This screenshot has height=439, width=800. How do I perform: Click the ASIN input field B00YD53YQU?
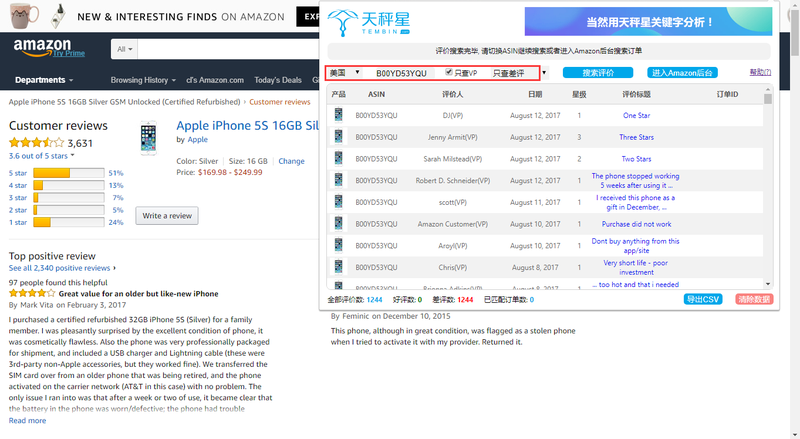[x=402, y=73]
